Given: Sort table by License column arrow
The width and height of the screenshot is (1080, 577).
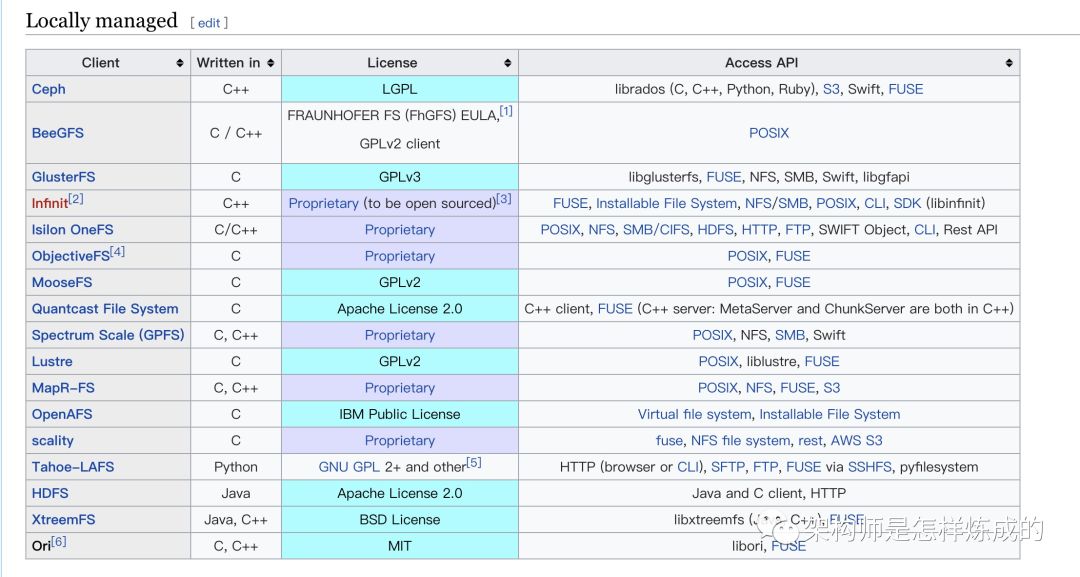Looking at the screenshot, I should (x=508, y=63).
